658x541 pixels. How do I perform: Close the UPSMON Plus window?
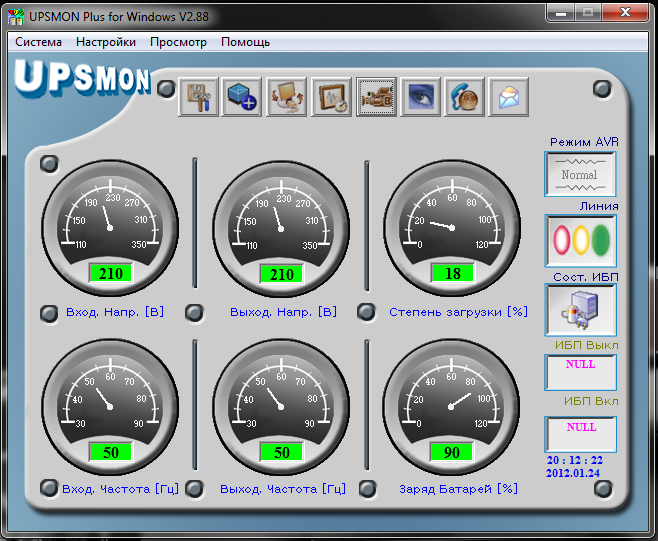pyautogui.click(x=625, y=13)
